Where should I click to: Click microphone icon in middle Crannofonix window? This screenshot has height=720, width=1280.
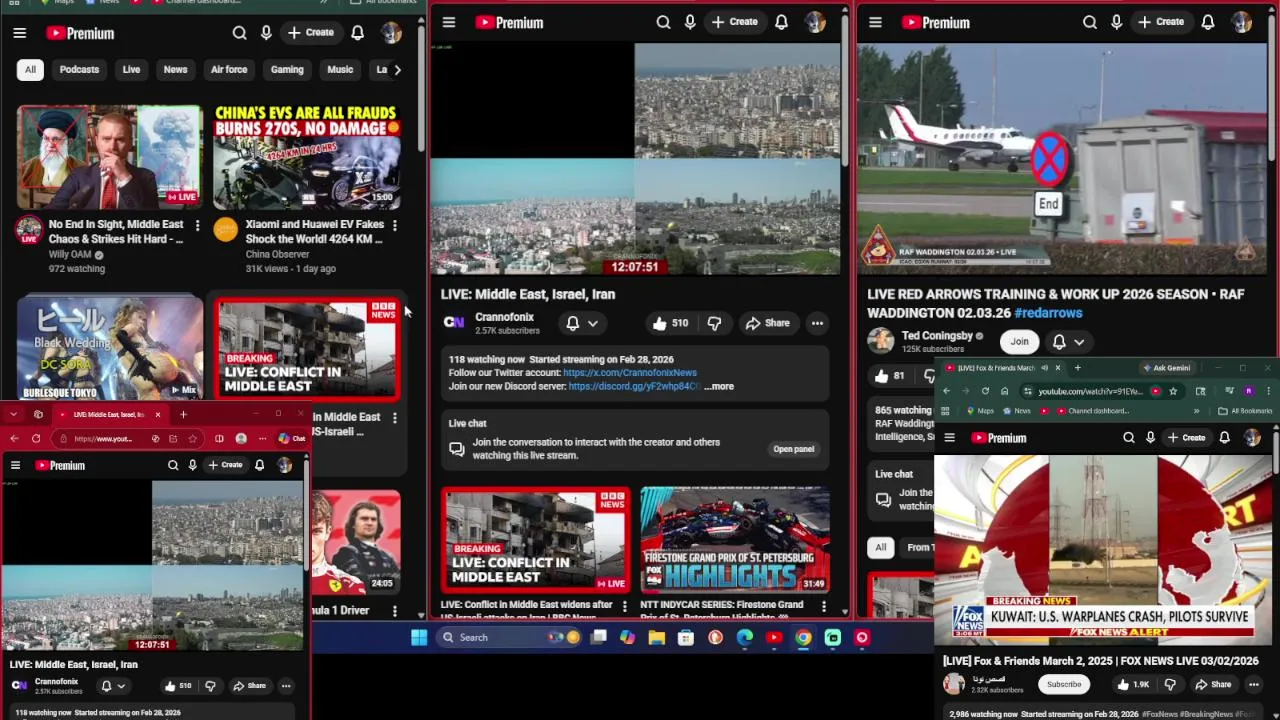tap(689, 22)
